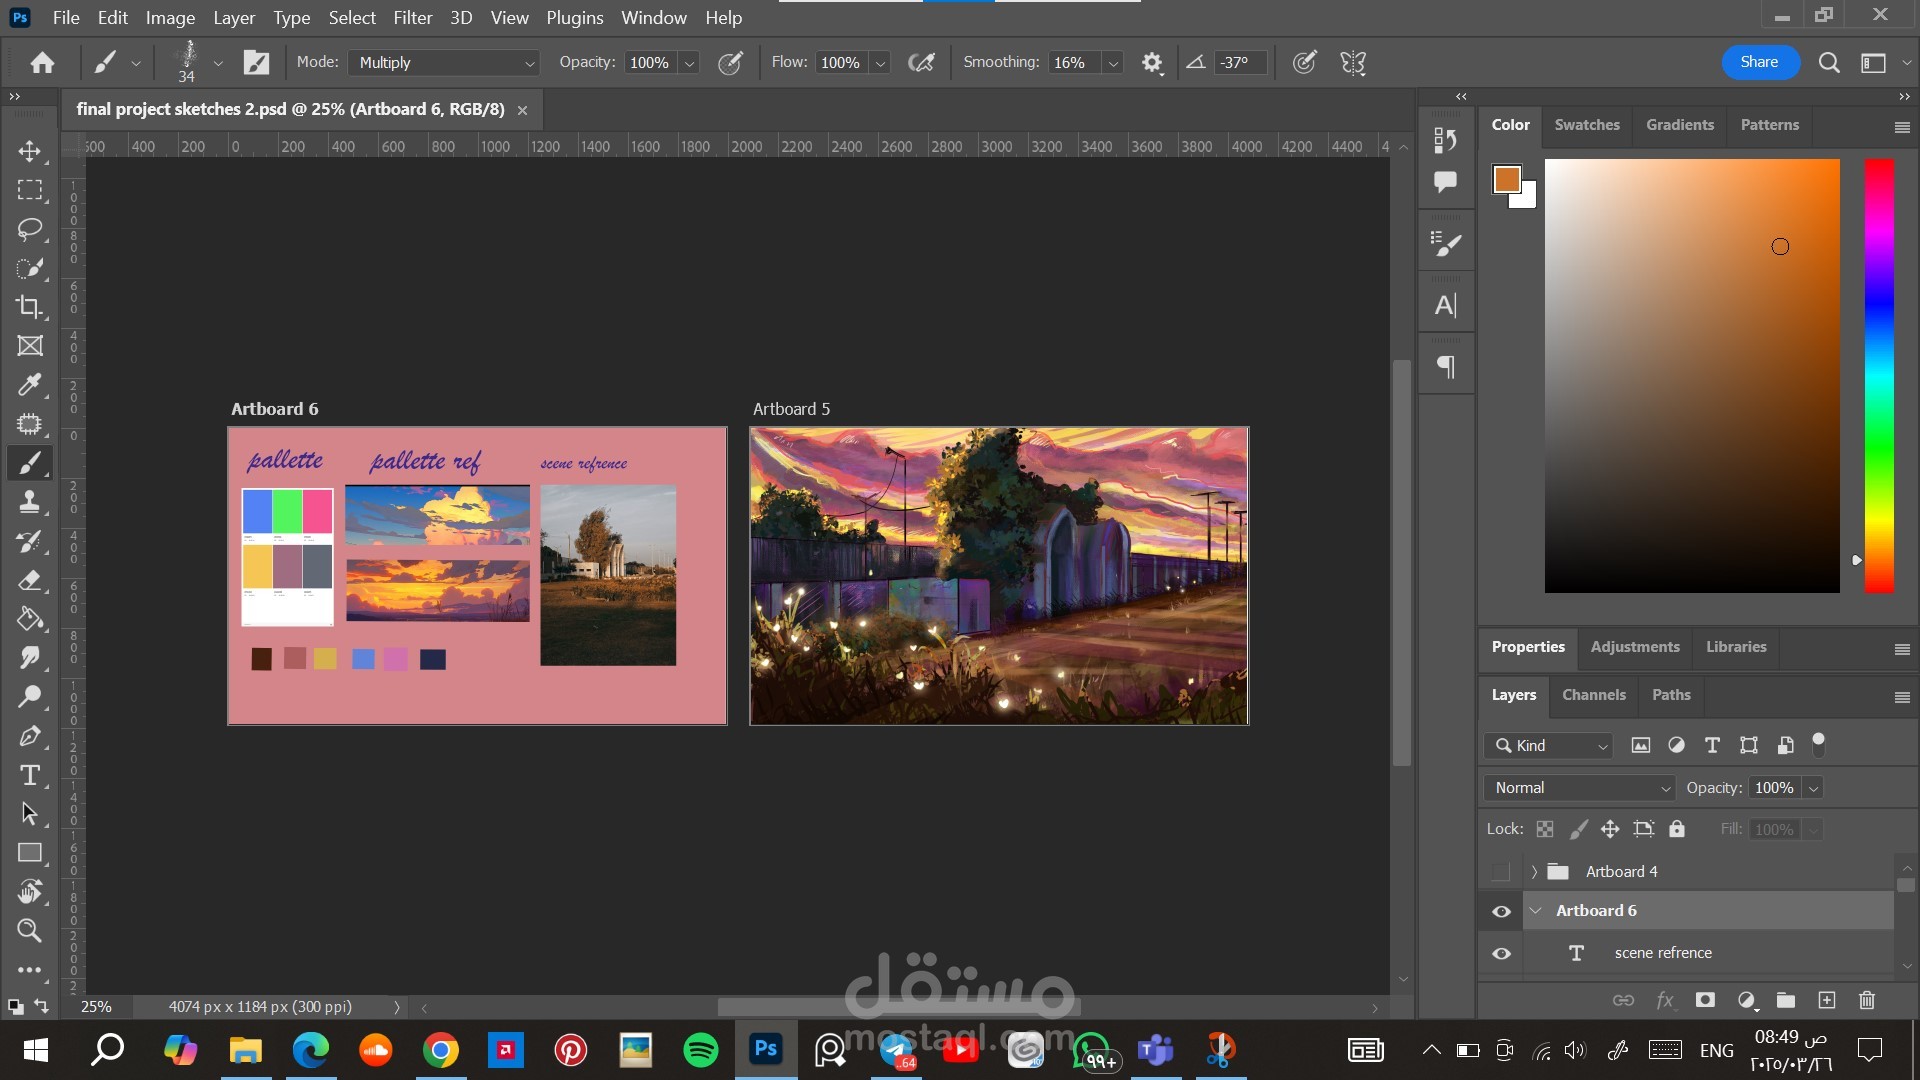Select the Eyedropper tool

pyautogui.click(x=30, y=385)
